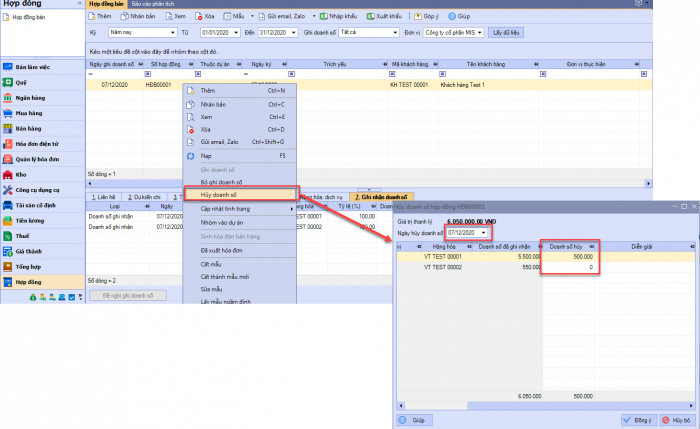Go to the Kho sidebar module
The width and height of the screenshot is (700, 429).
pos(20,174)
